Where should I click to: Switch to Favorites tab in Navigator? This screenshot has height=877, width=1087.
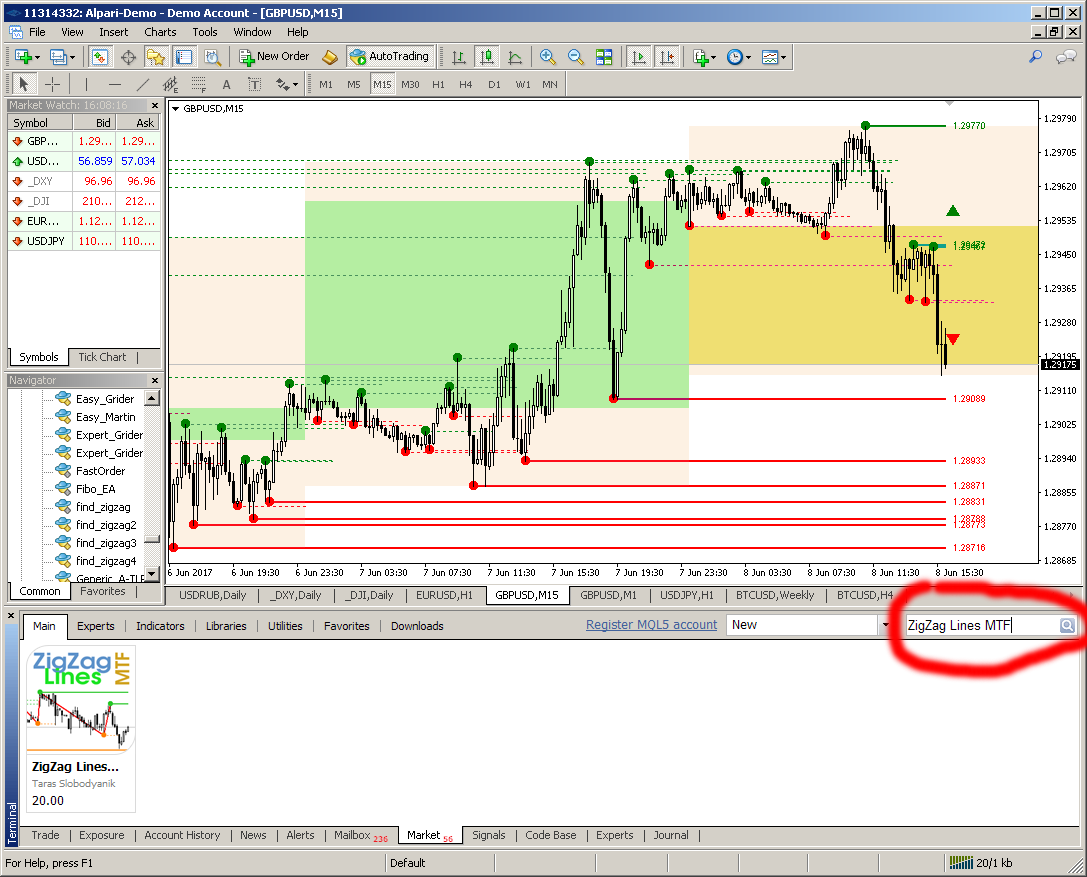click(x=103, y=591)
